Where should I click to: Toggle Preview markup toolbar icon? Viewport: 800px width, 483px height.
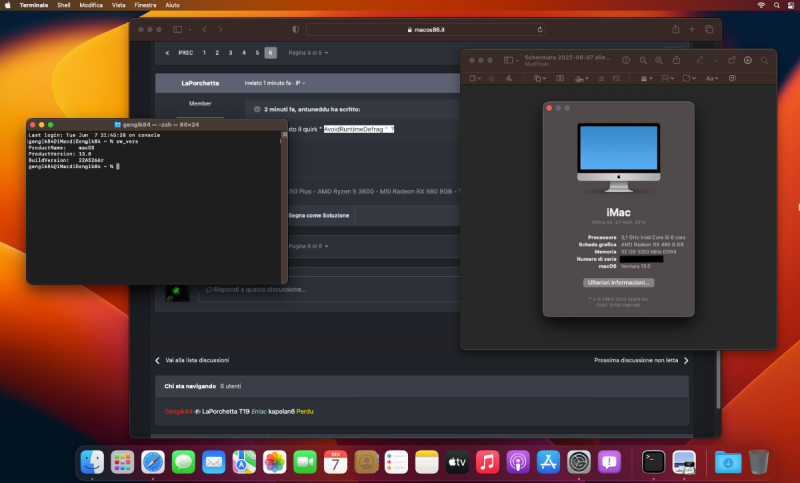747,60
